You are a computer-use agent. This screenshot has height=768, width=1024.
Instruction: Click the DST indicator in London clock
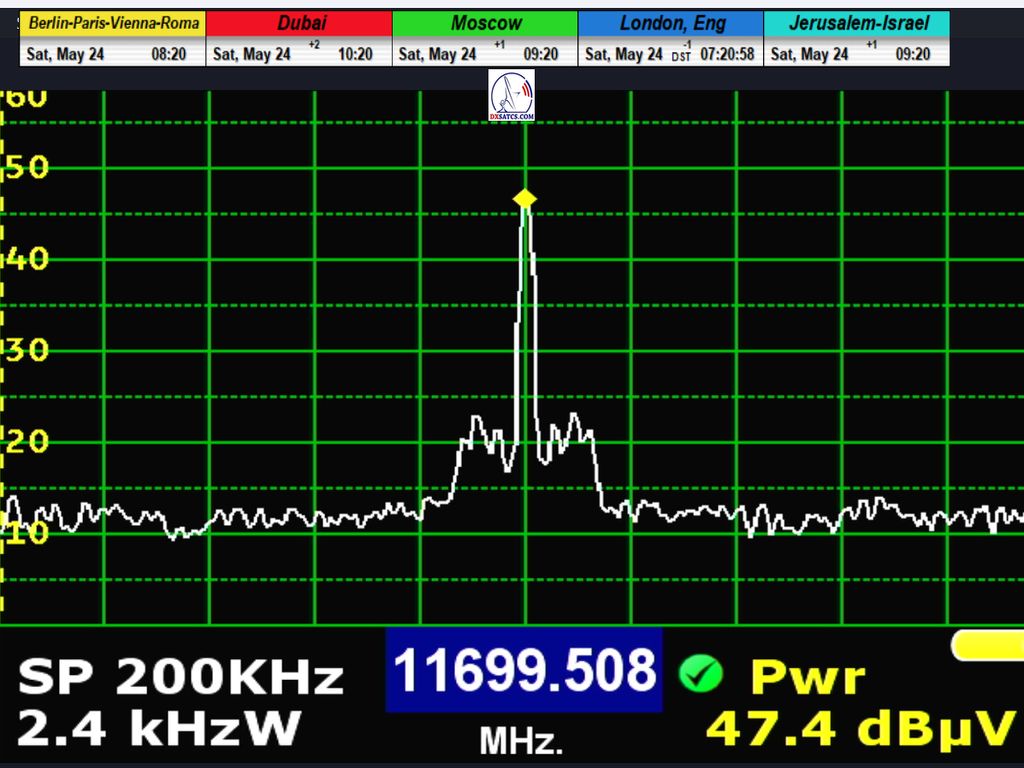click(x=680, y=58)
